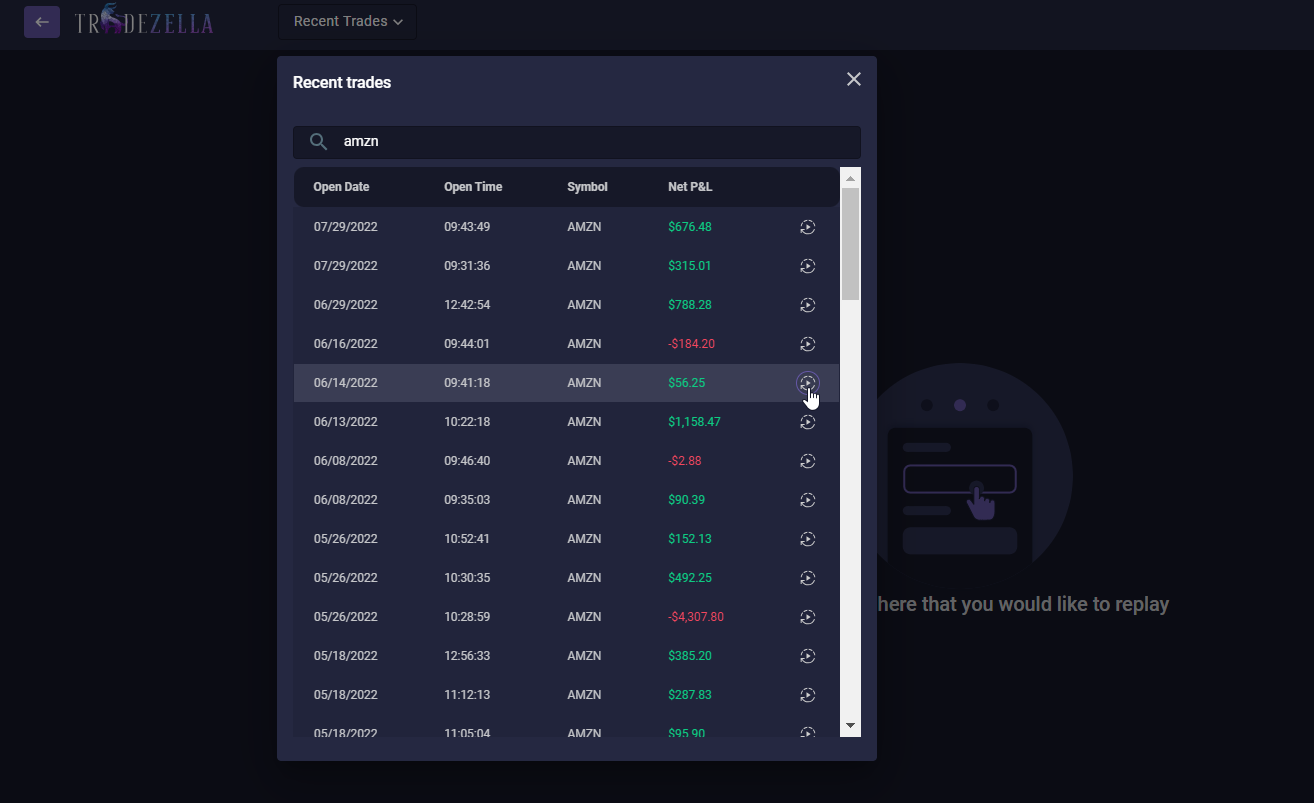1314x803 pixels.
Task: Click the Net P&L column header
Action: (x=690, y=187)
